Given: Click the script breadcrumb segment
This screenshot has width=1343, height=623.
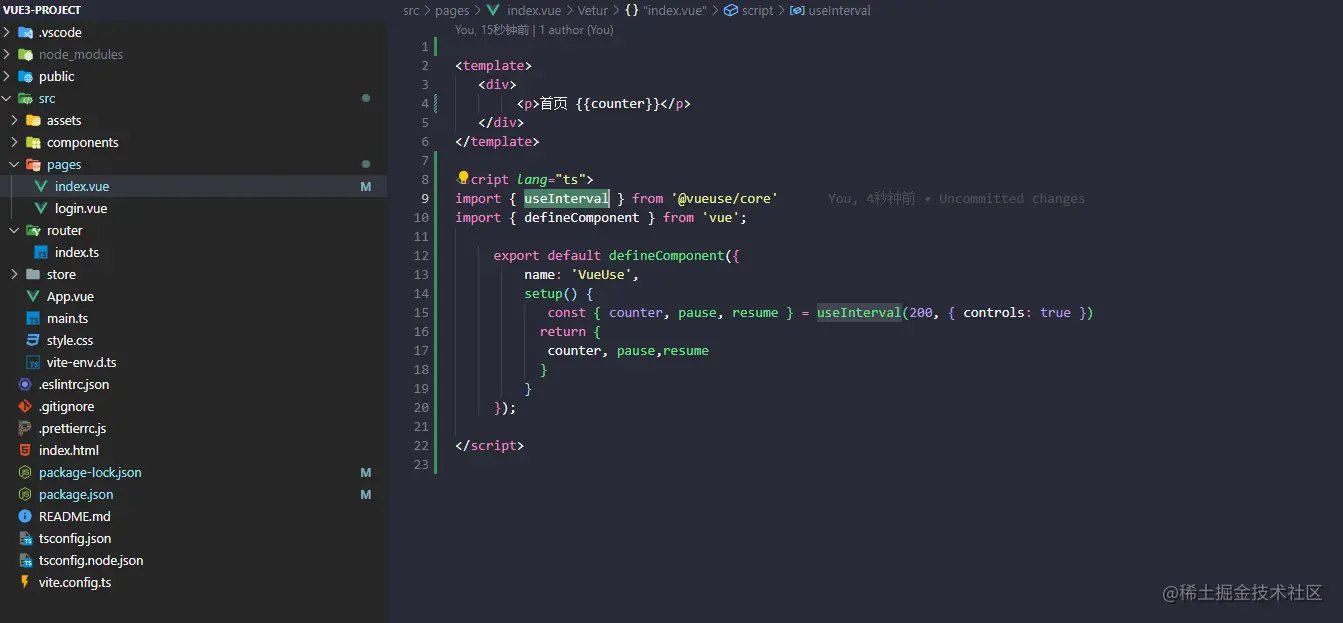Looking at the screenshot, I should click(x=757, y=10).
